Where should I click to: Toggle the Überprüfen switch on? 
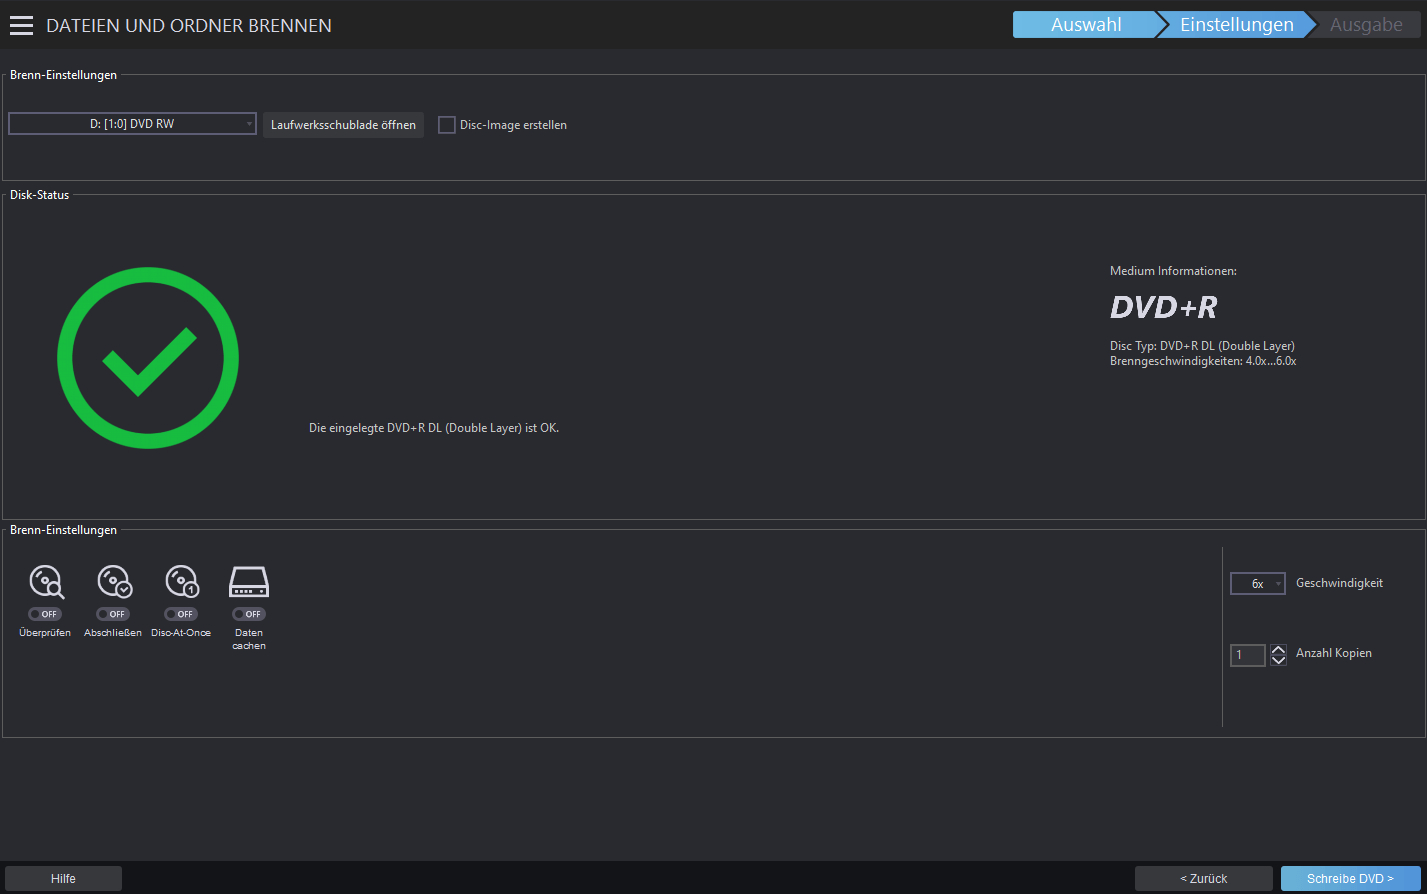click(x=45, y=614)
